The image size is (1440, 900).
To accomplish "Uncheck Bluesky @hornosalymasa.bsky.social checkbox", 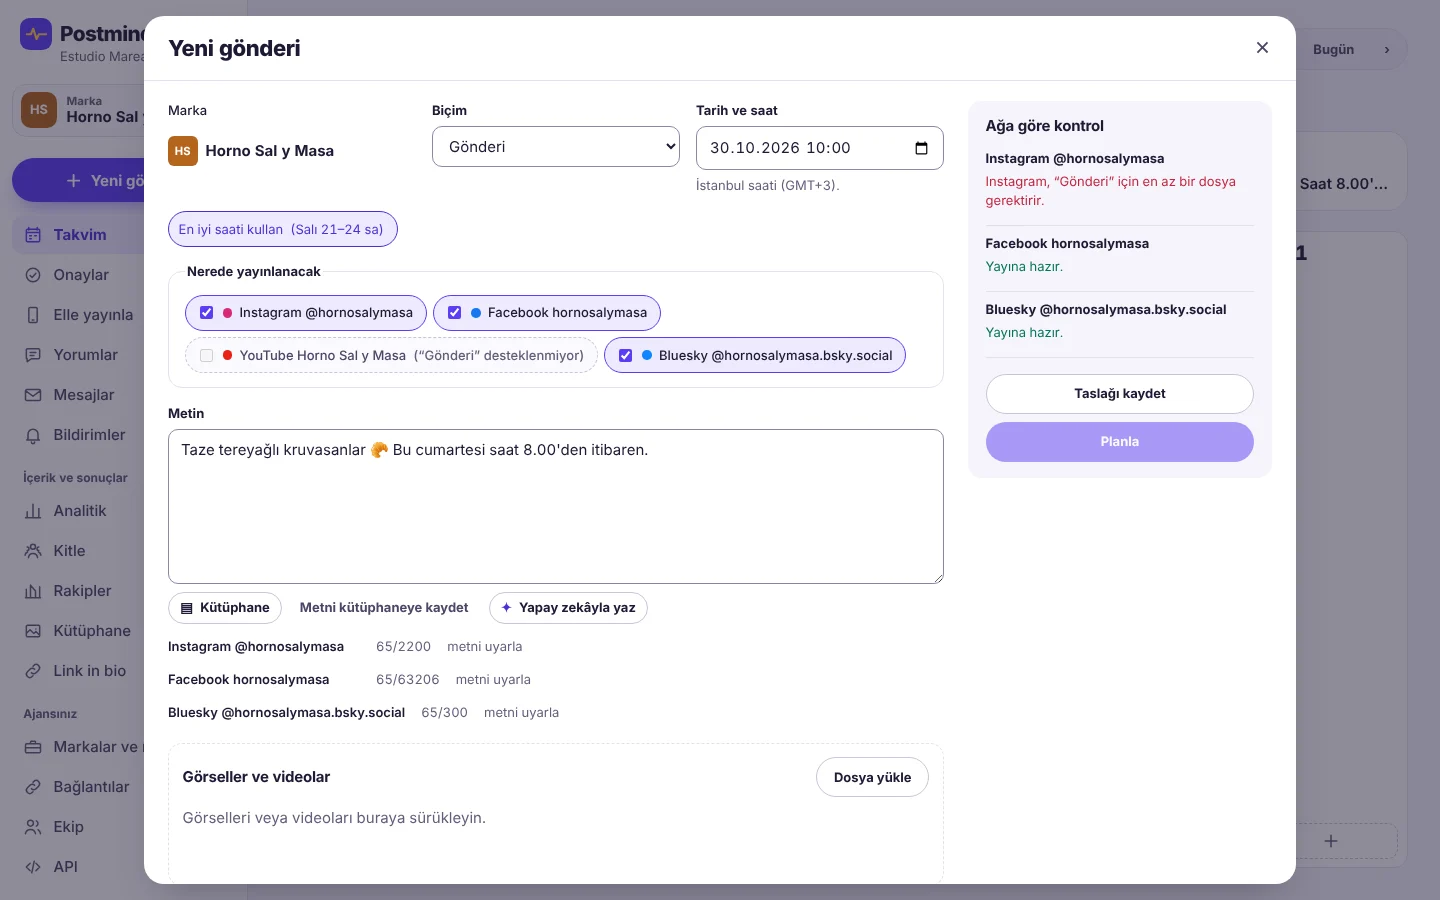I will pyautogui.click(x=626, y=355).
